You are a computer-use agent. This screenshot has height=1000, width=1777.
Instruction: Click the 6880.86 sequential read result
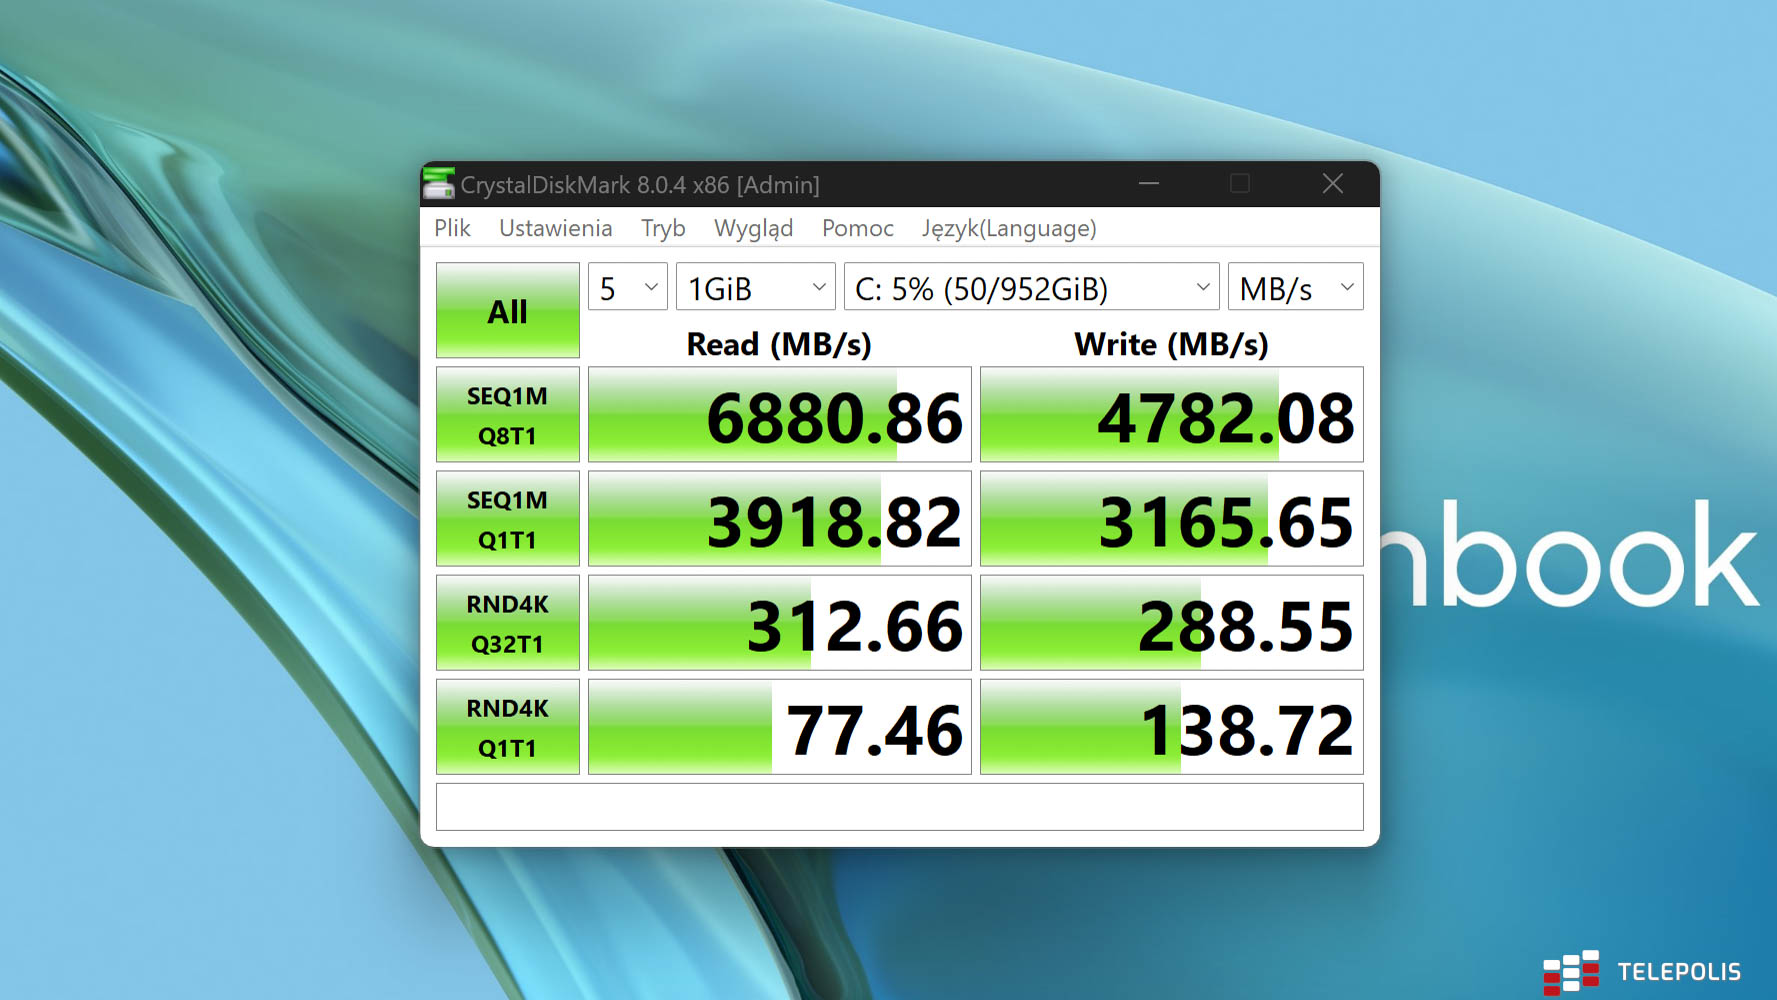[x=780, y=416]
